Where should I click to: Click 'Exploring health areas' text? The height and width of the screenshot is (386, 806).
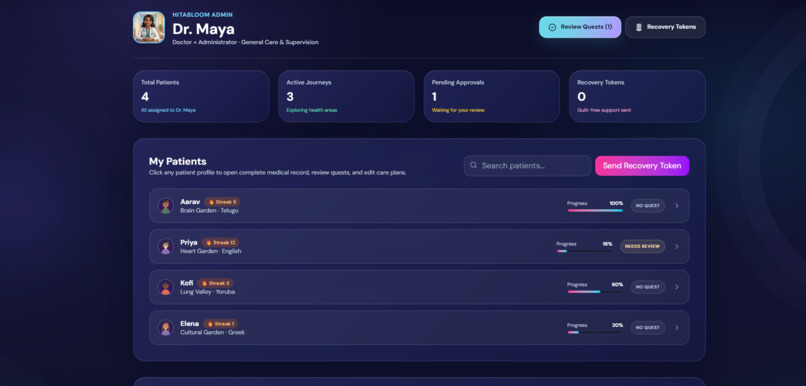pos(312,110)
